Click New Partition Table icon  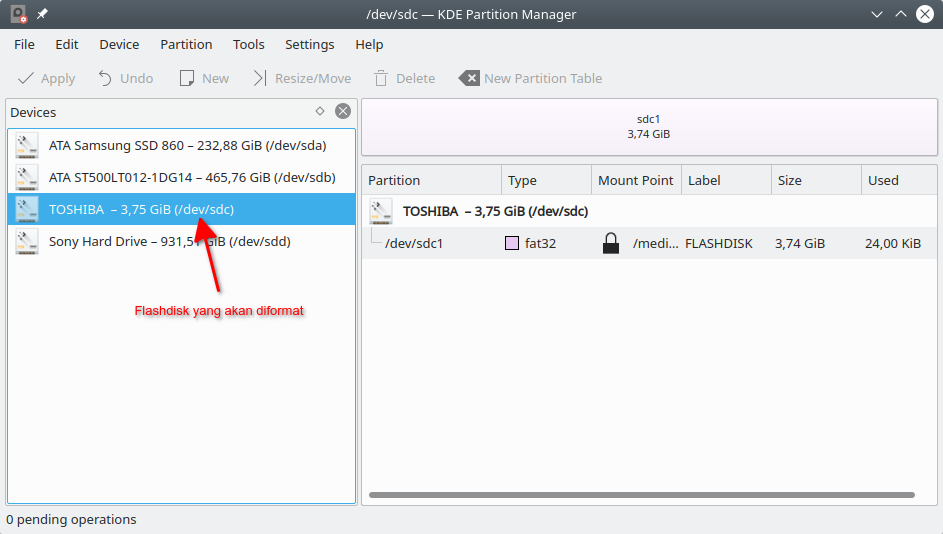(469, 78)
